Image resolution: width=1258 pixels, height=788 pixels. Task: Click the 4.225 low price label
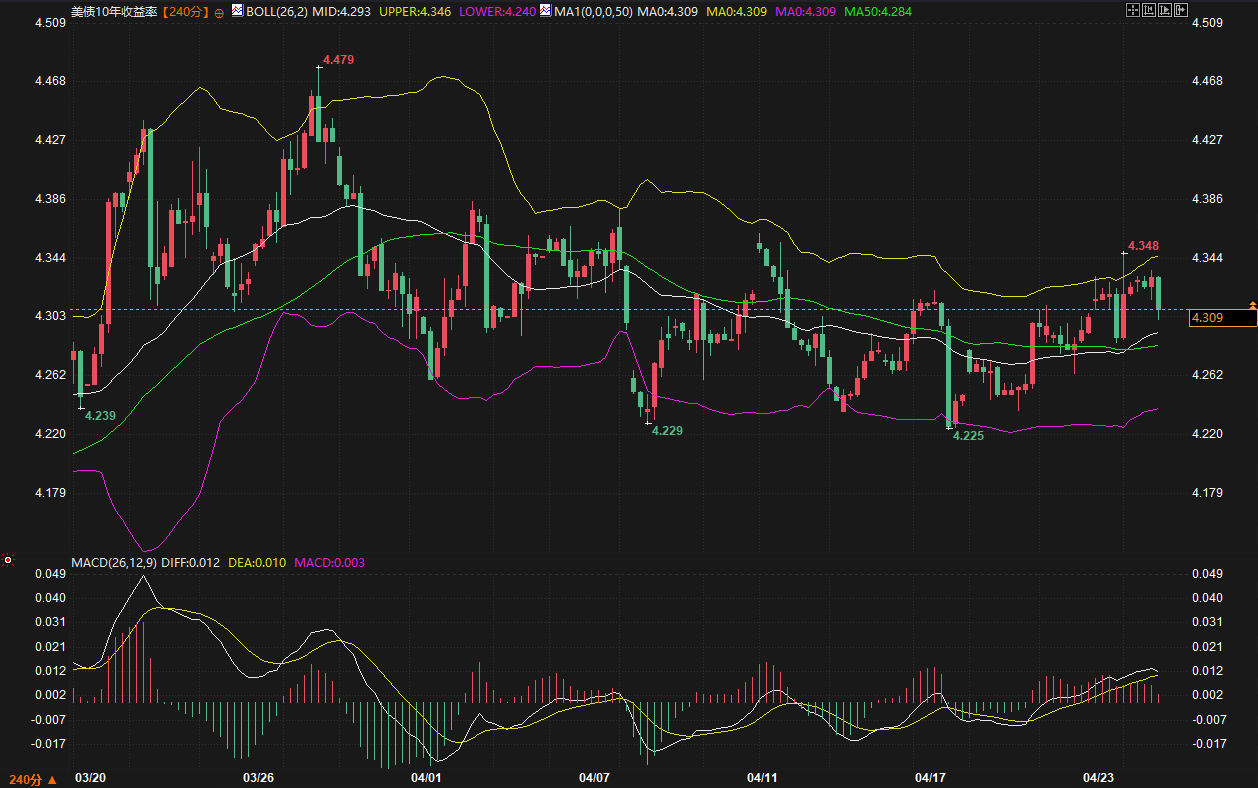[967, 436]
